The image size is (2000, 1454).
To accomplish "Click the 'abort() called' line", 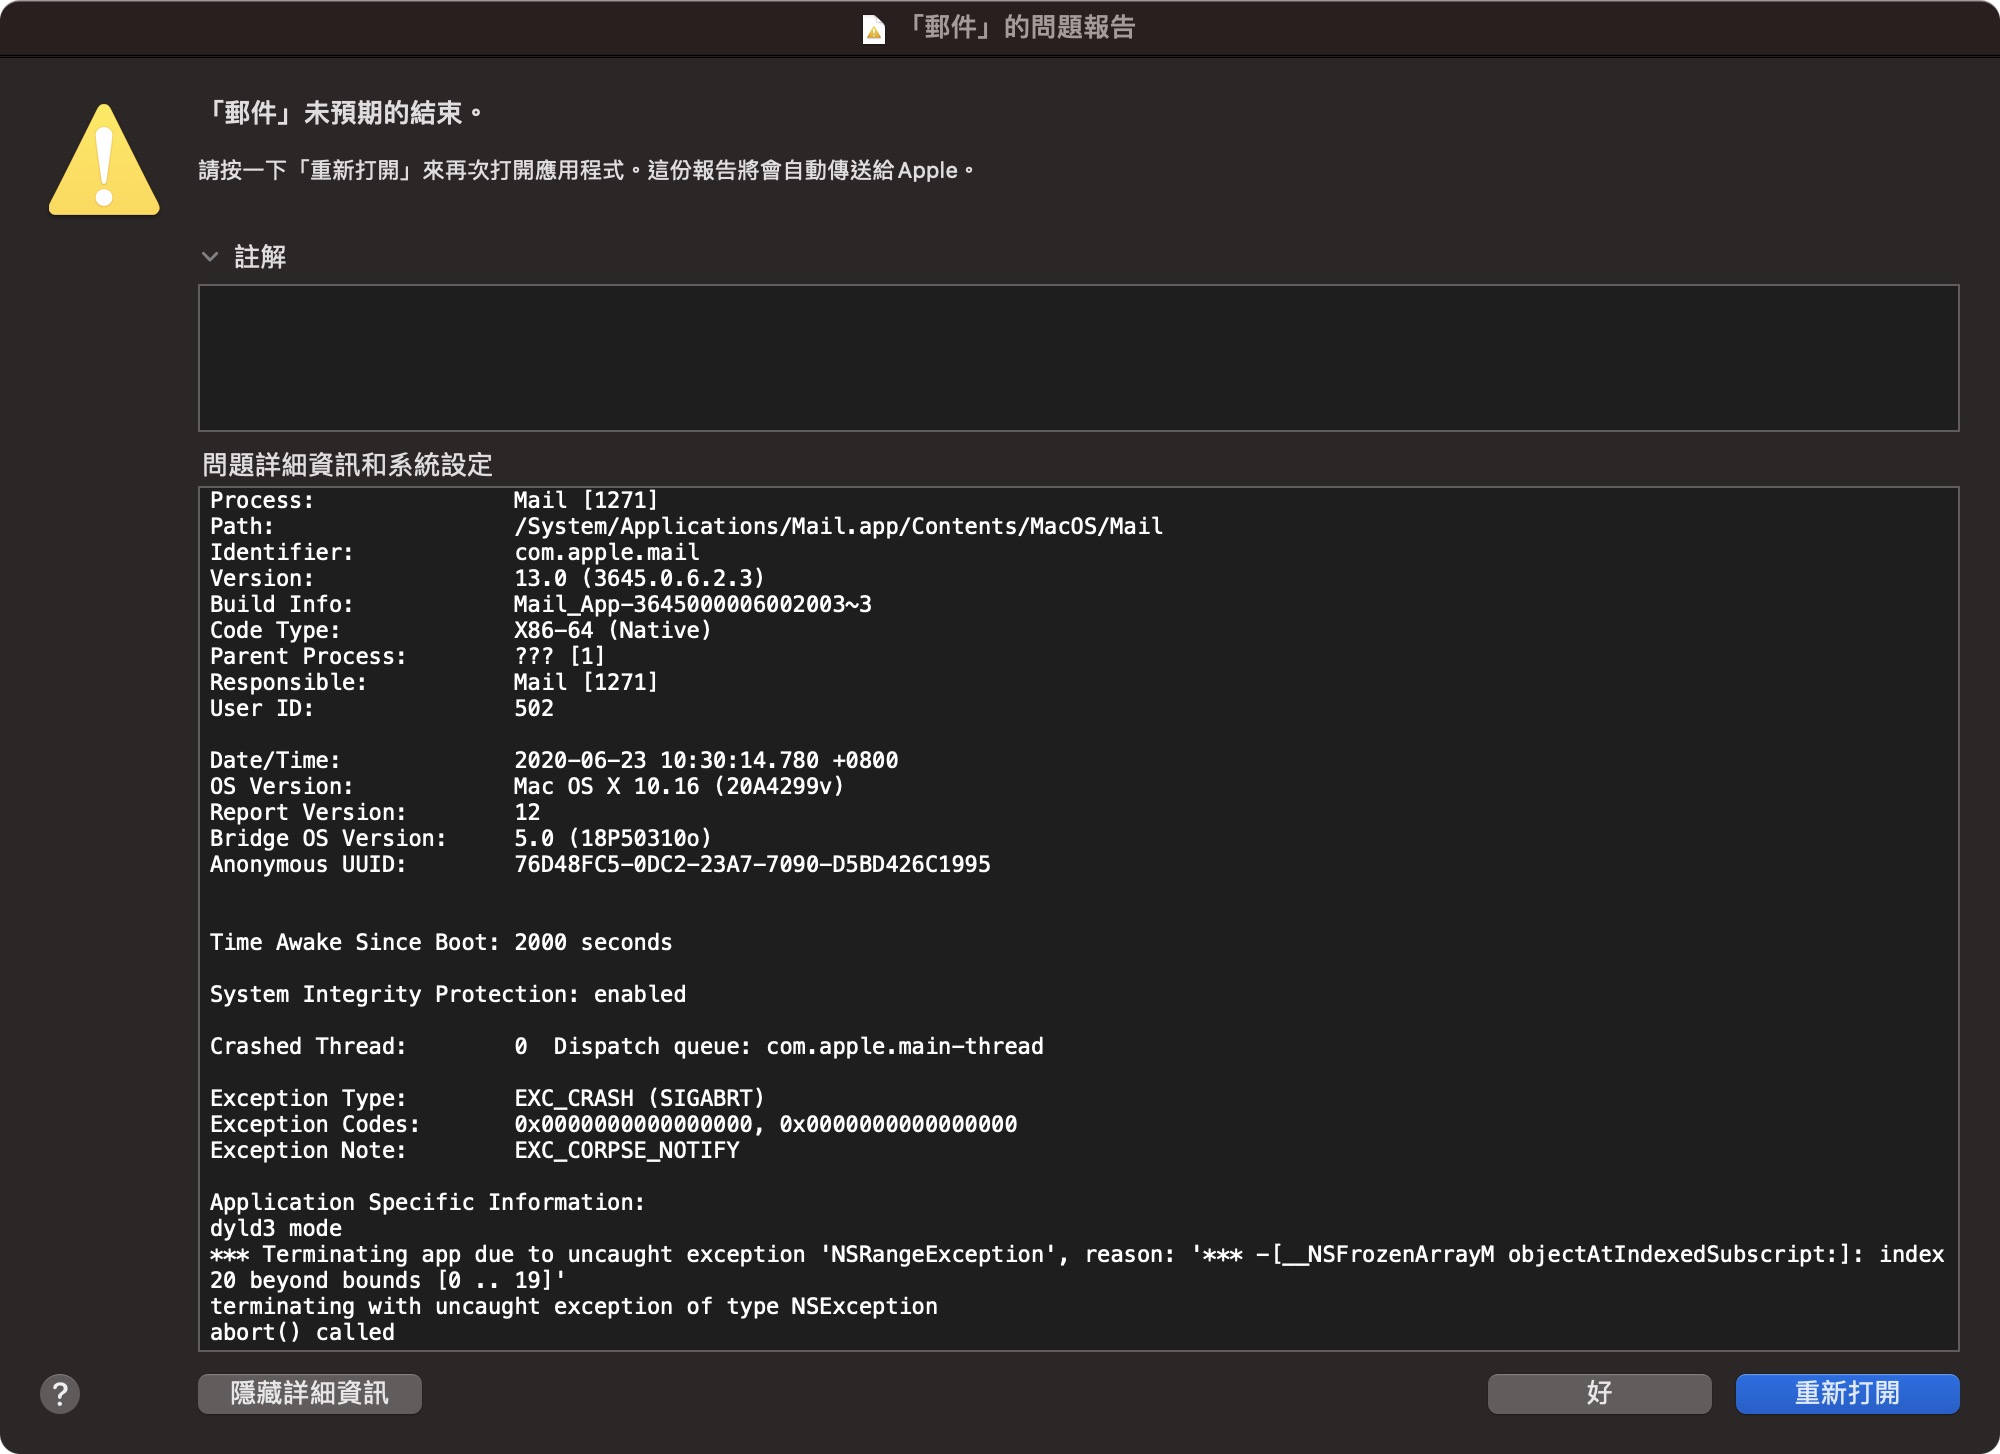I will (x=302, y=1332).
